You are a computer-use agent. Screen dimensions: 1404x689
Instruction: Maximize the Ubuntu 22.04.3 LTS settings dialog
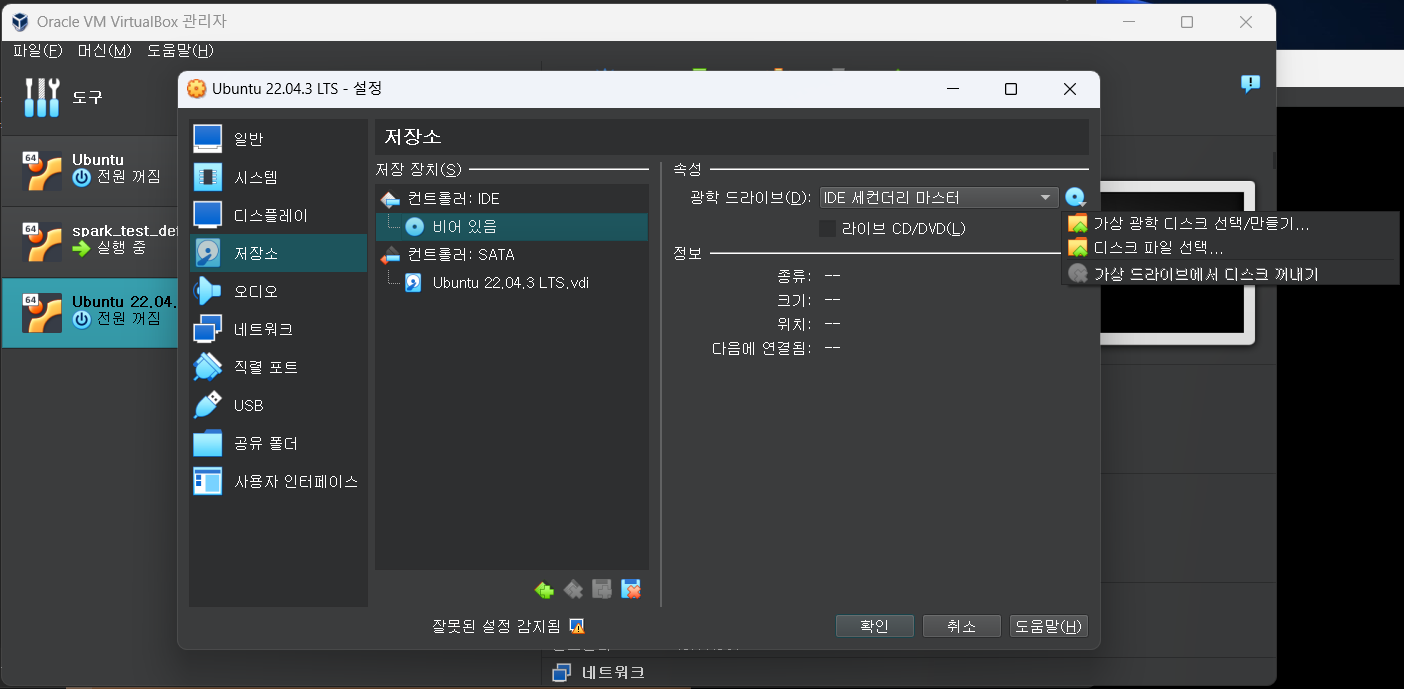pos(1011,89)
